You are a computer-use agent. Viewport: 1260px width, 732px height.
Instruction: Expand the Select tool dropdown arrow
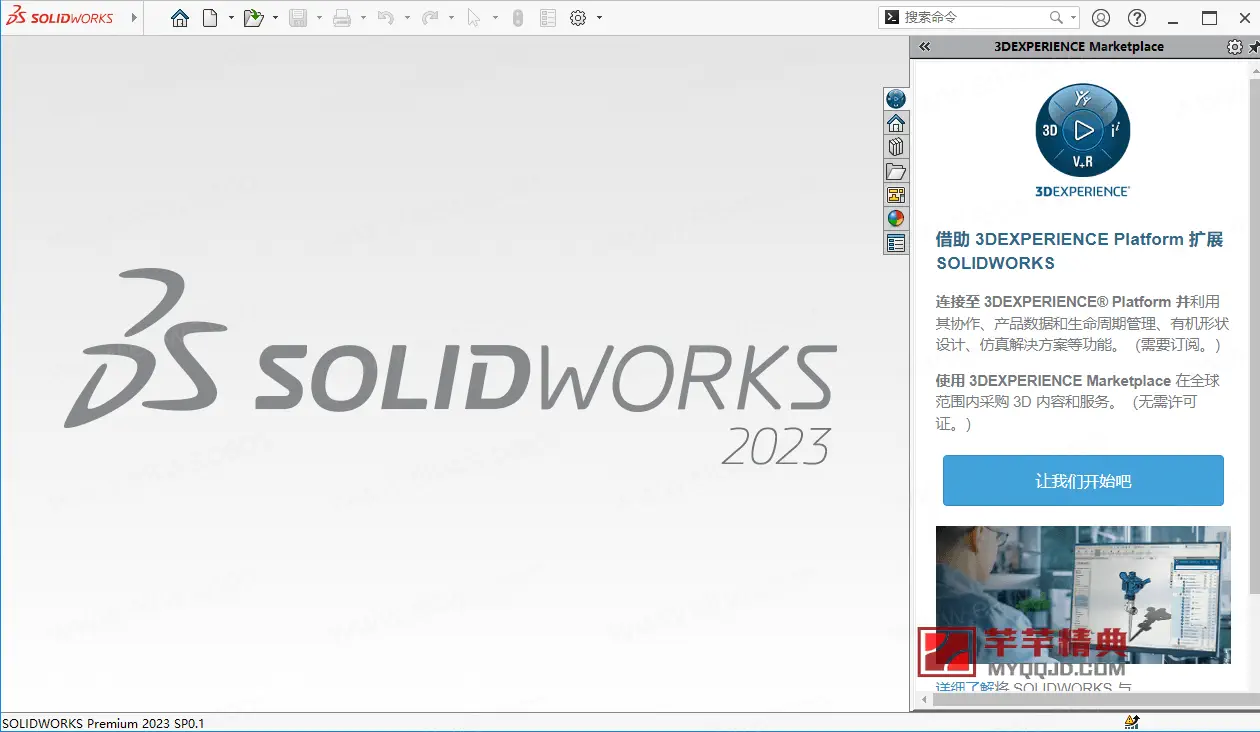pyautogui.click(x=495, y=17)
